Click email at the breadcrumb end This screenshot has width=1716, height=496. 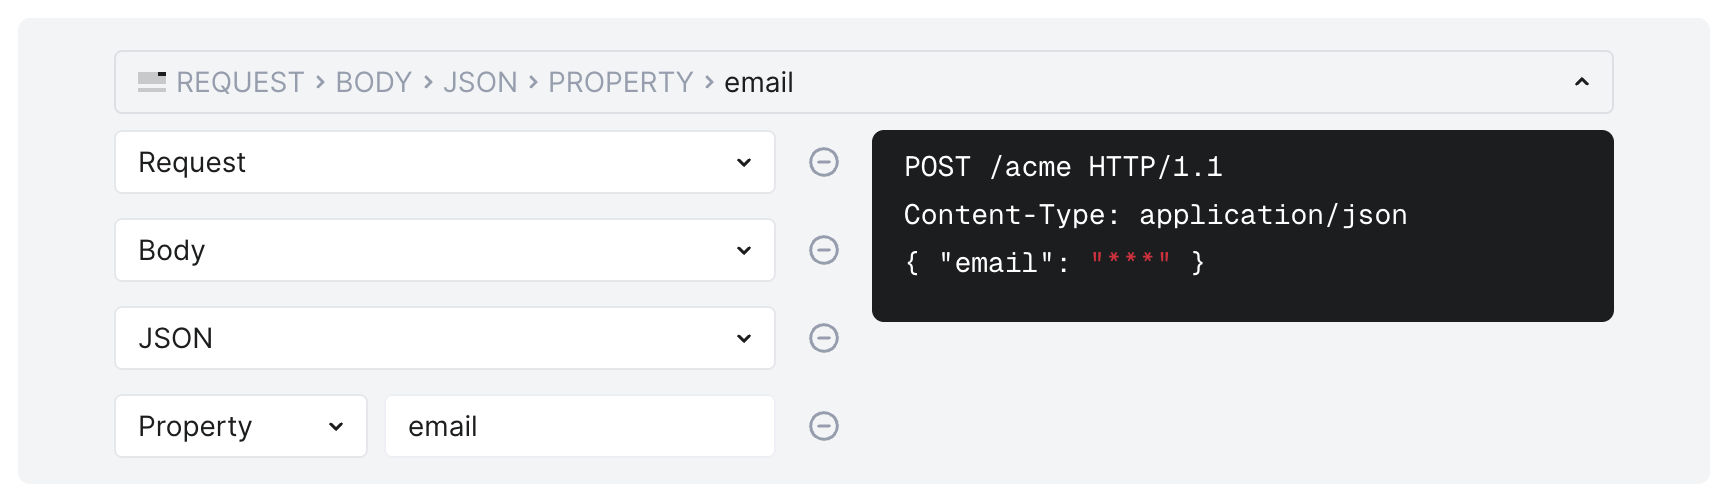pyautogui.click(x=758, y=82)
